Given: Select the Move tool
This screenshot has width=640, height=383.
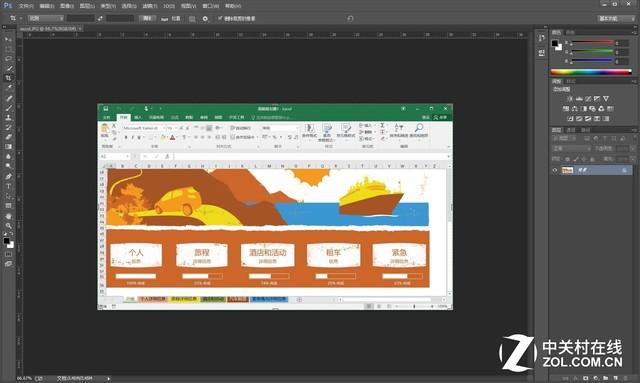Looking at the screenshot, I should pos(8,39).
